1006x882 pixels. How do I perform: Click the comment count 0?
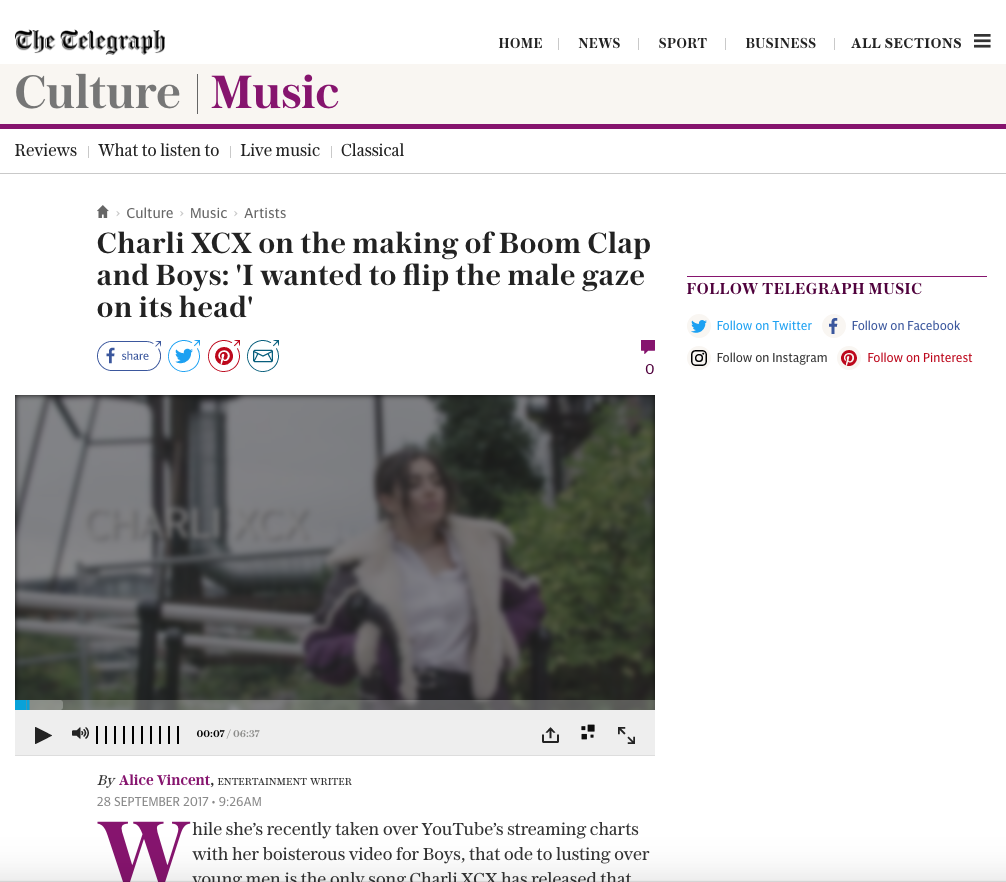click(649, 369)
